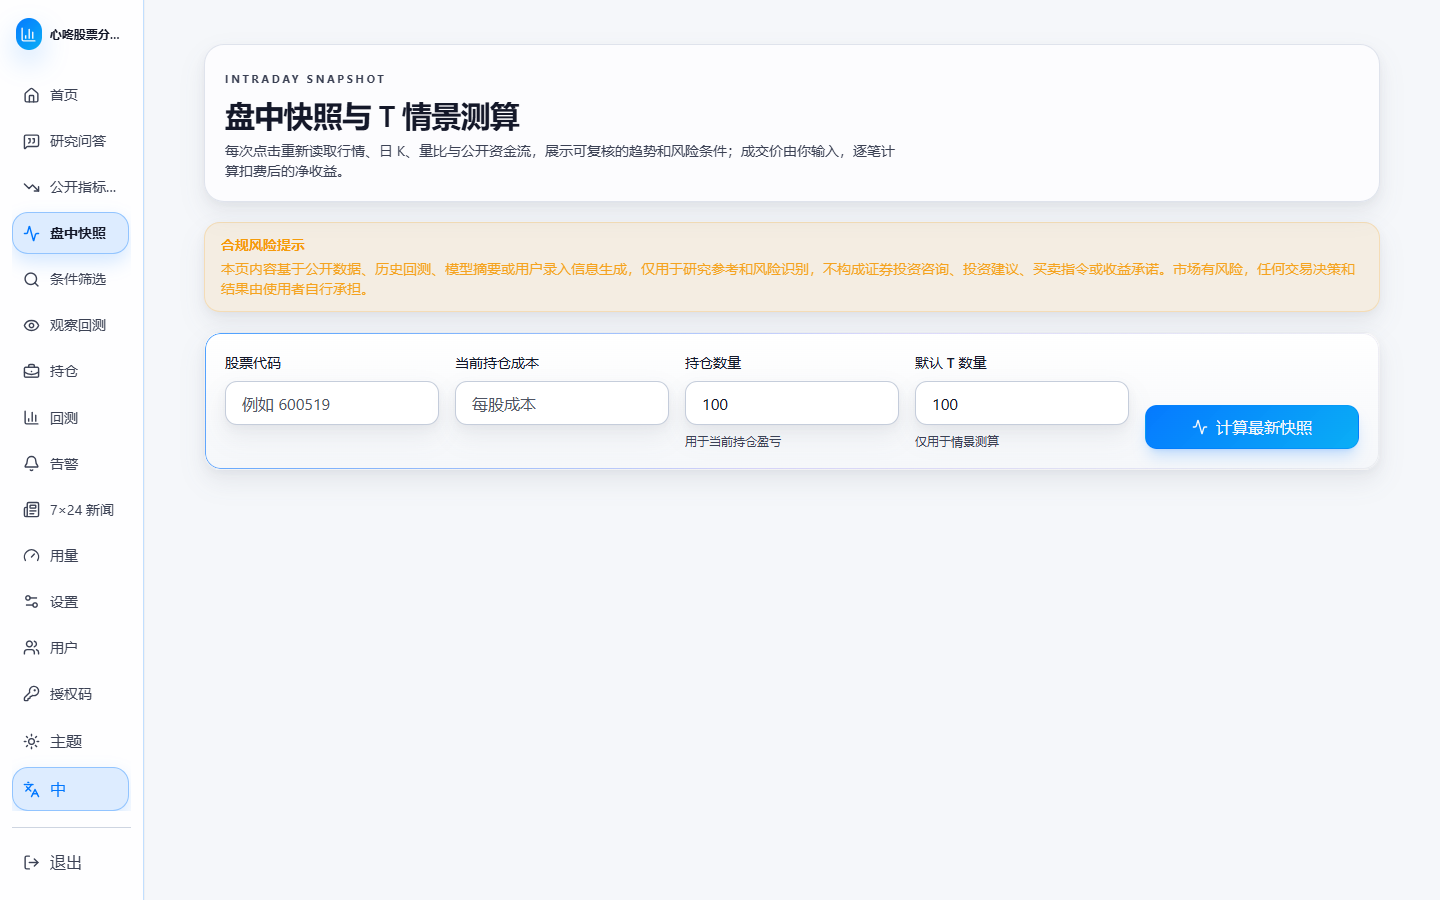The width and height of the screenshot is (1440, 900).
Task: Switch language with the 中 toggle
Action: [70, 789]
